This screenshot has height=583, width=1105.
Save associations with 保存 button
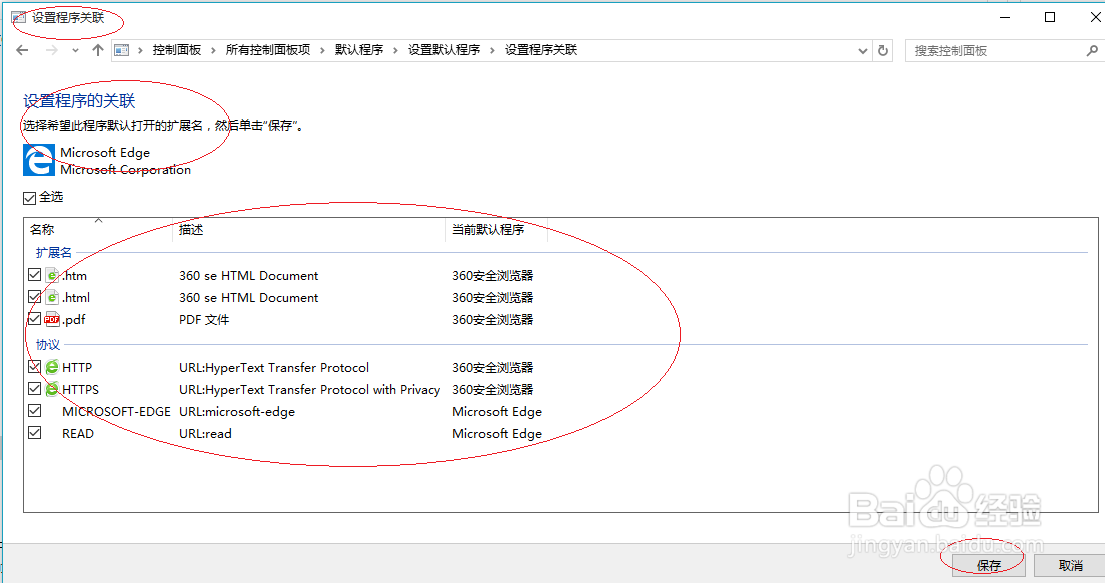pyautogui.click(x=989, y=565)
